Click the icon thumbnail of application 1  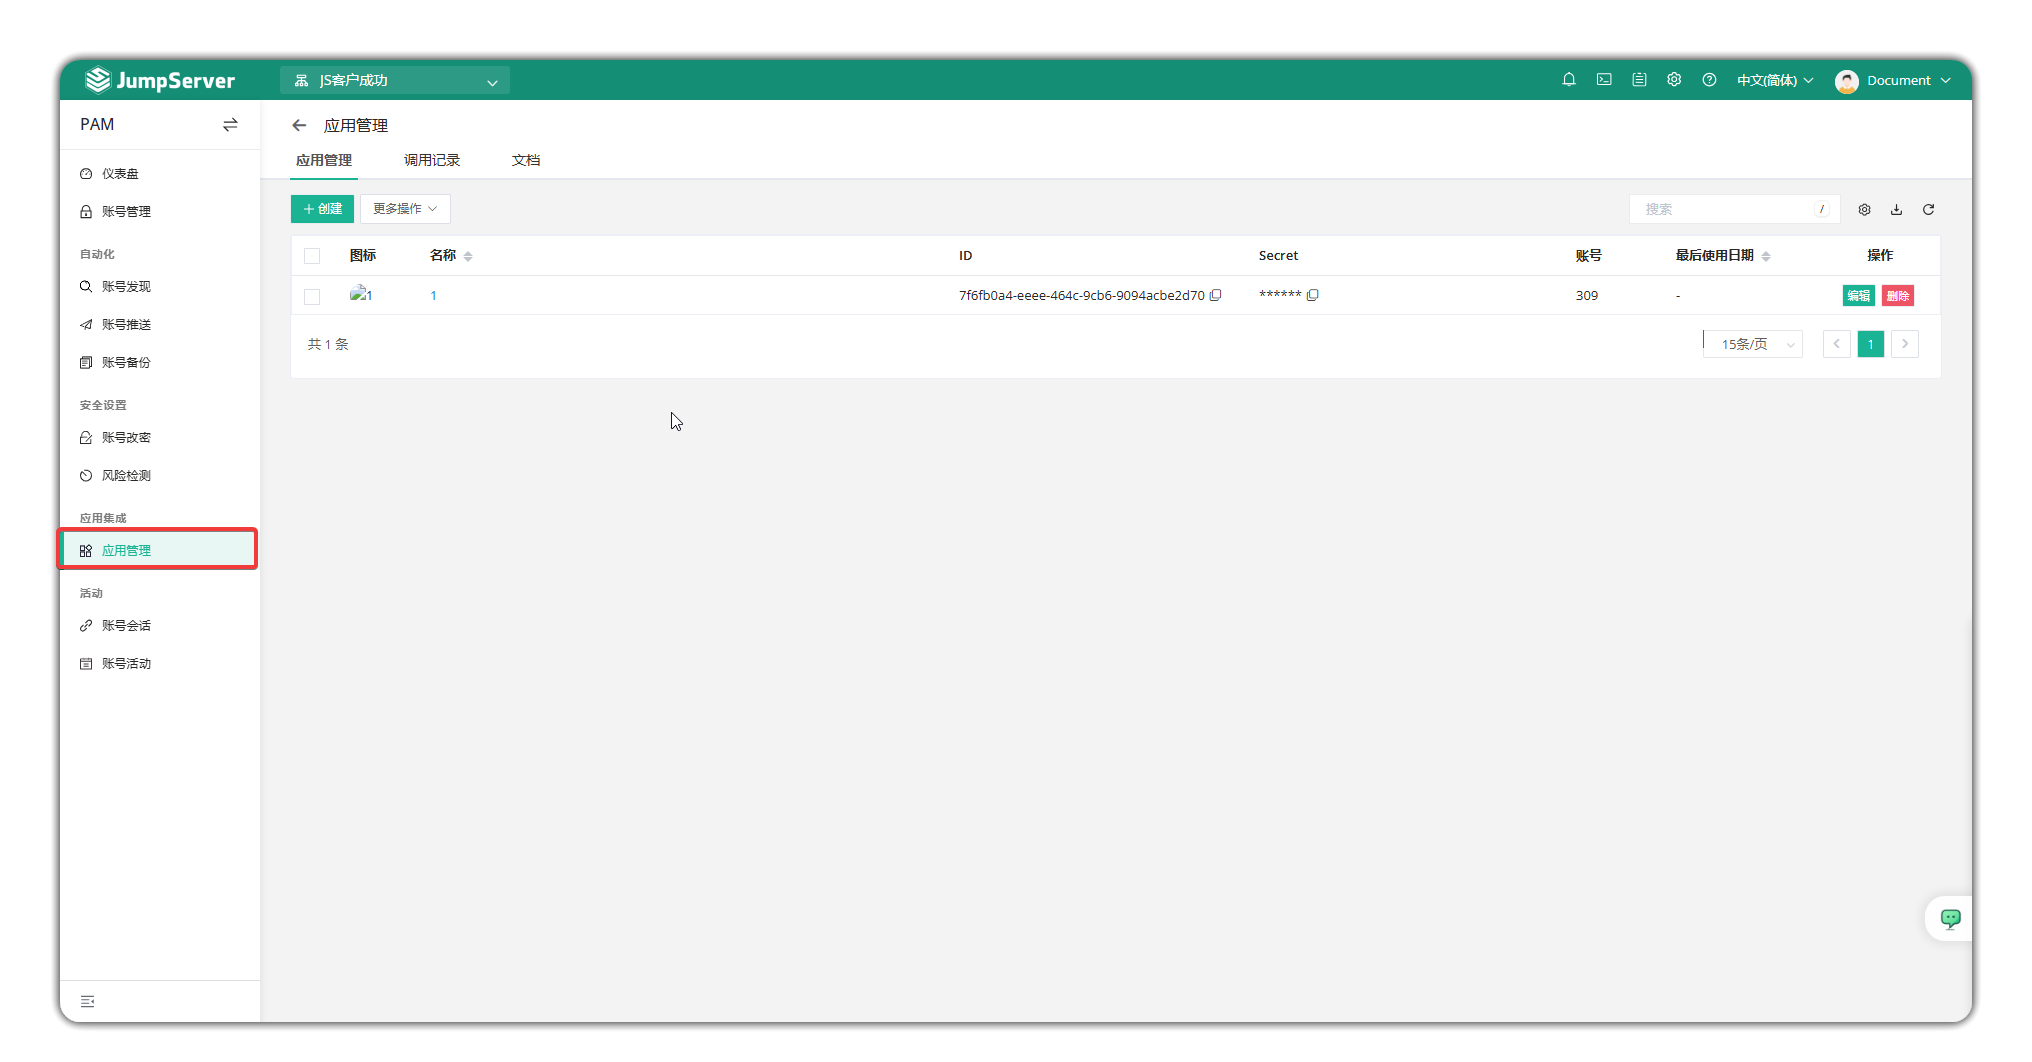tap(361, 294)
